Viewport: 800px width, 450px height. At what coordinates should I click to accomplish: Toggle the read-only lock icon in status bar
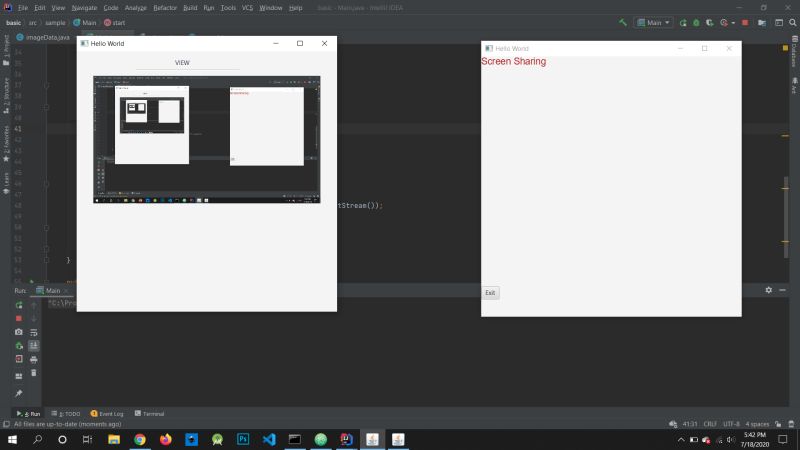click(778, 424)
